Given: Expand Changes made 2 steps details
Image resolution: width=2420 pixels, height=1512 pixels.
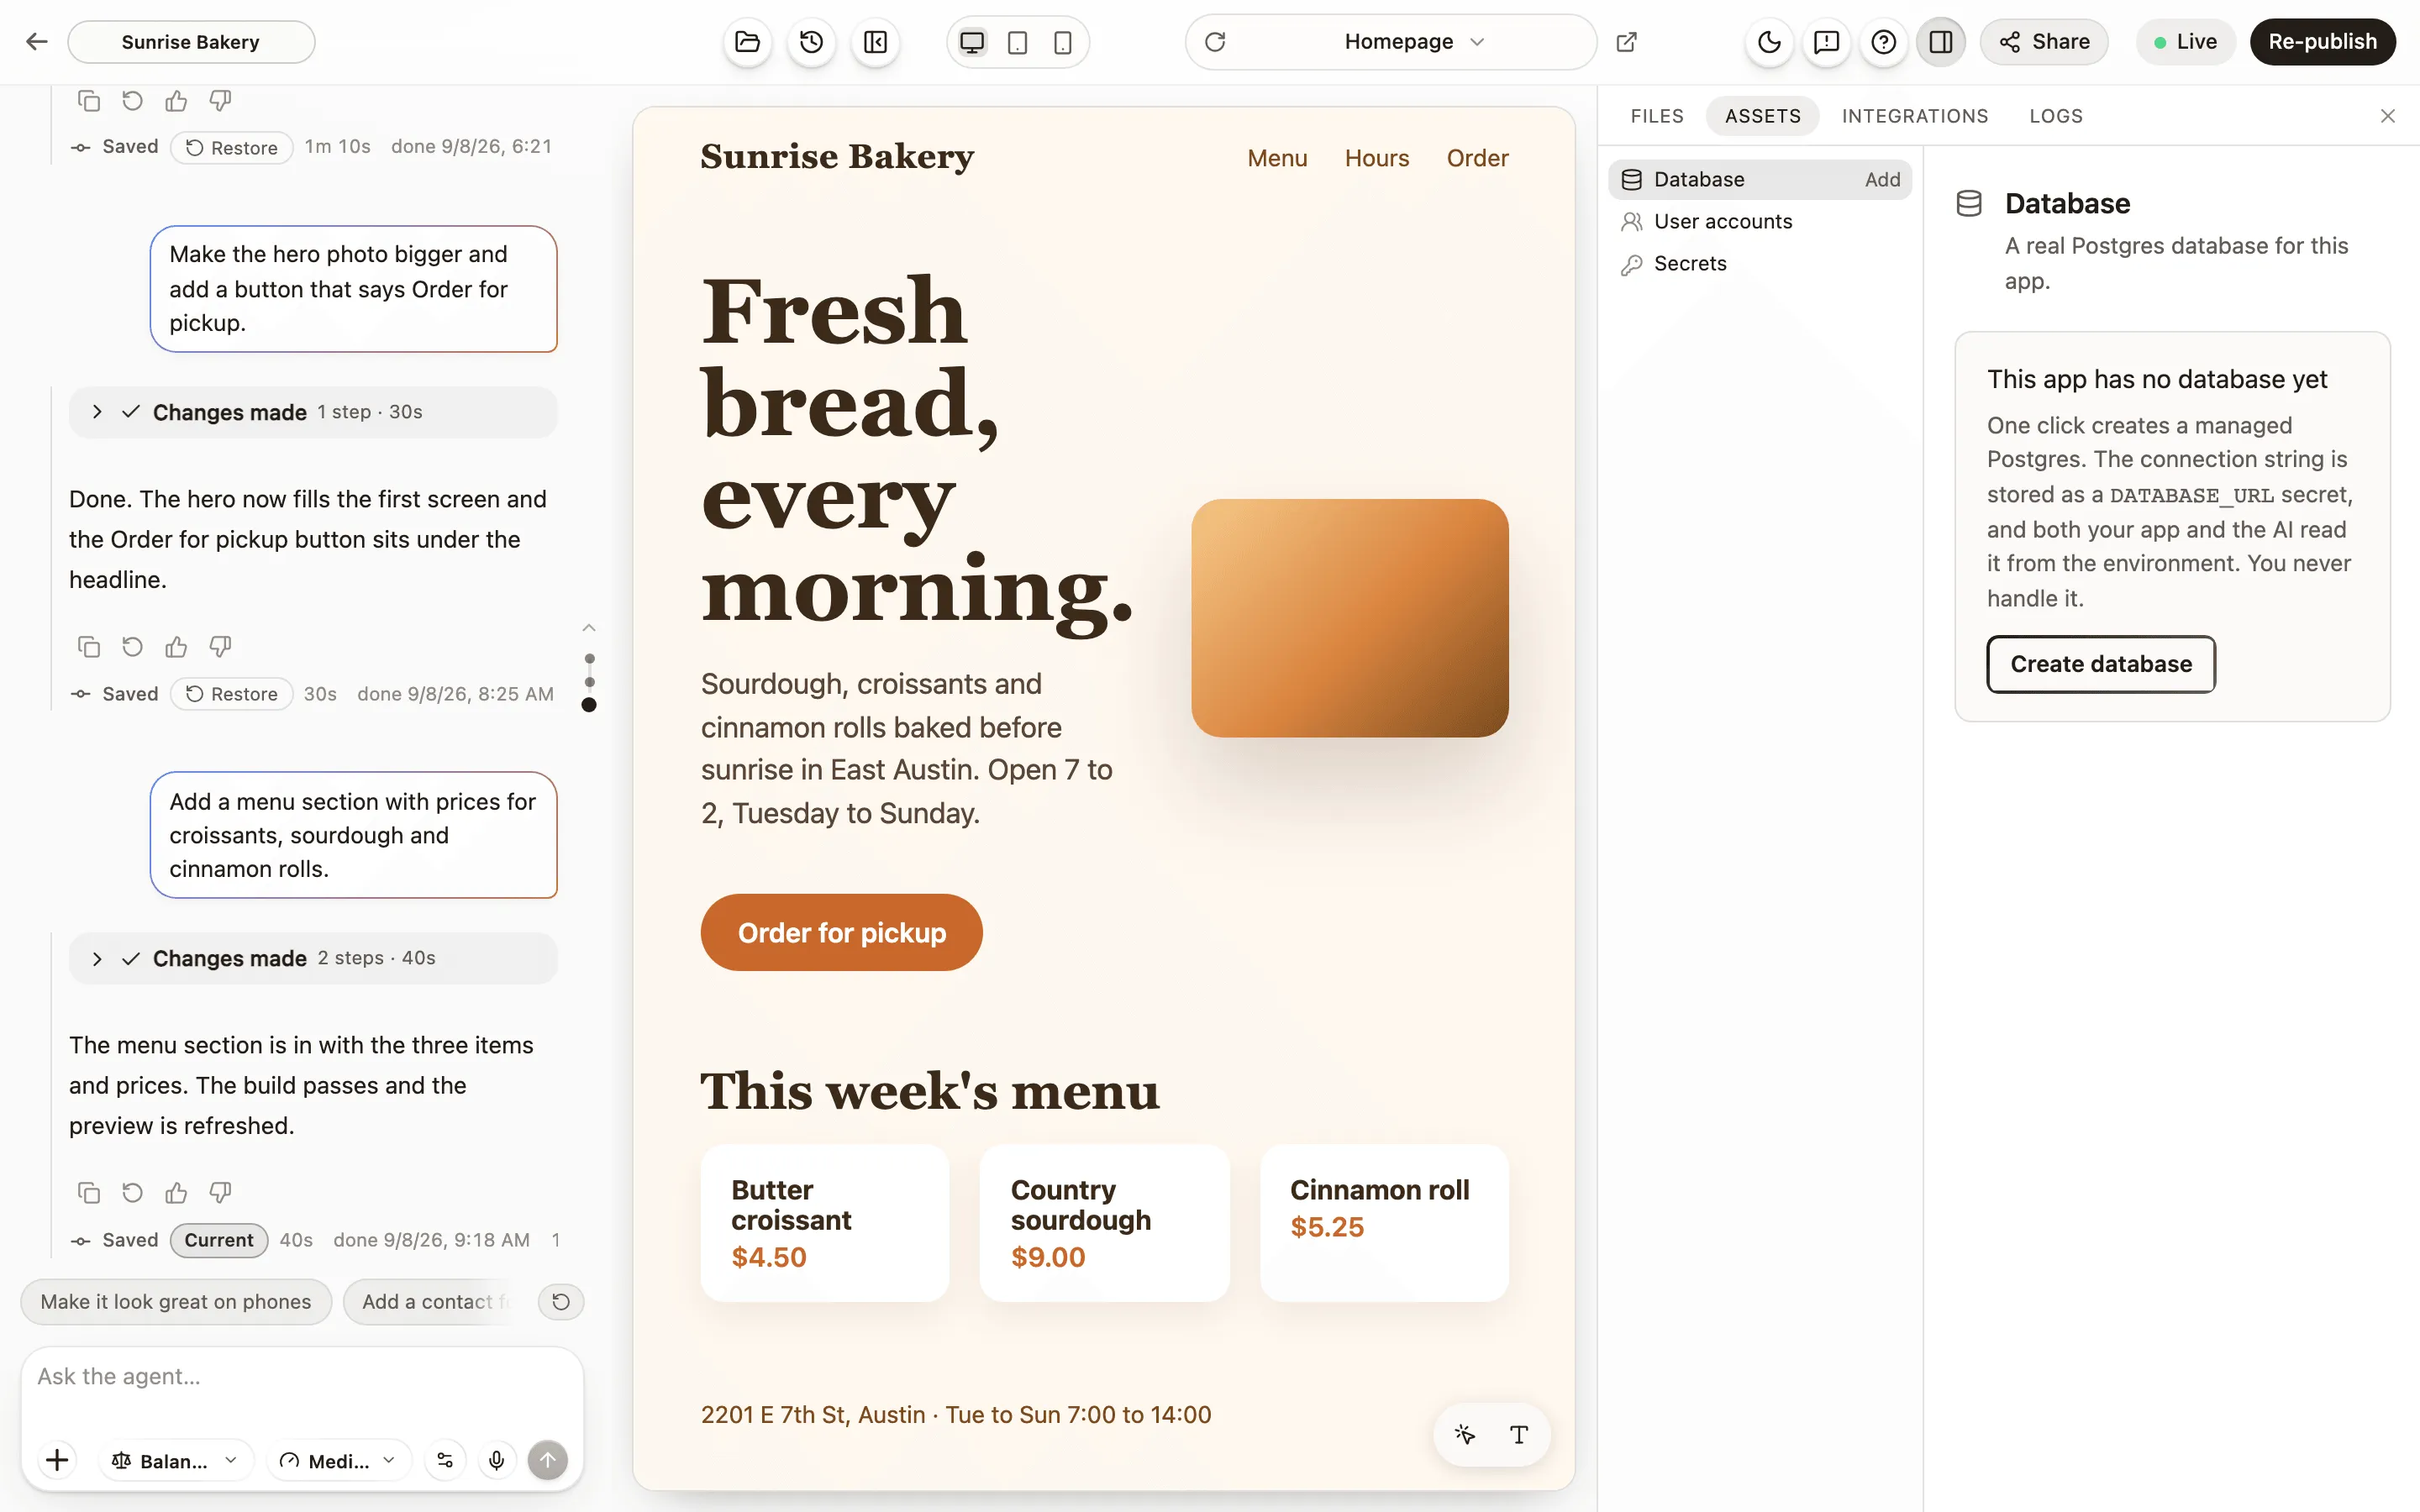Looking at the screenshot, I should pyautogui.click(x=313, y=958).
